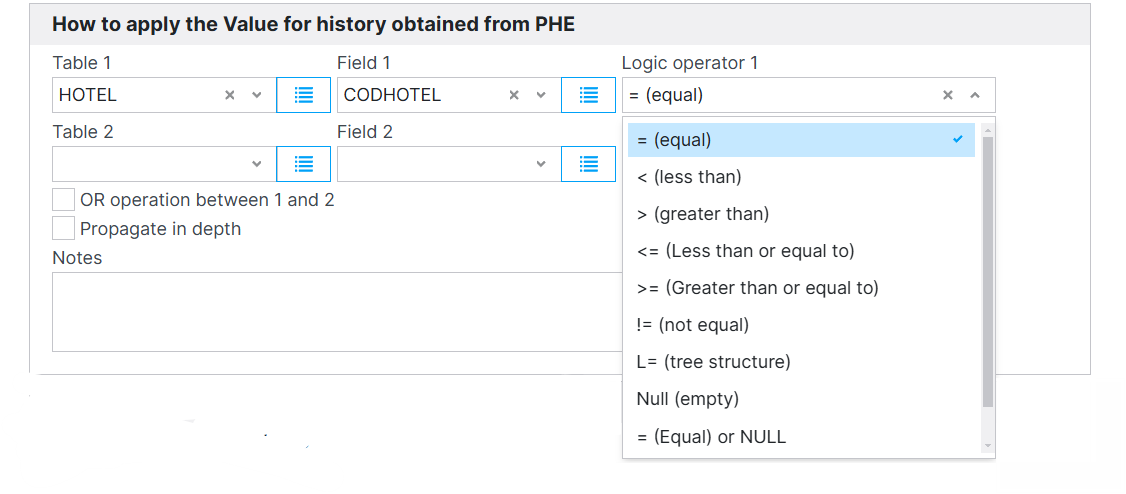This screenshot has height=494, width=1126.
Task: Open the list lookup icon for Field 1
Action: pos(588,95)
